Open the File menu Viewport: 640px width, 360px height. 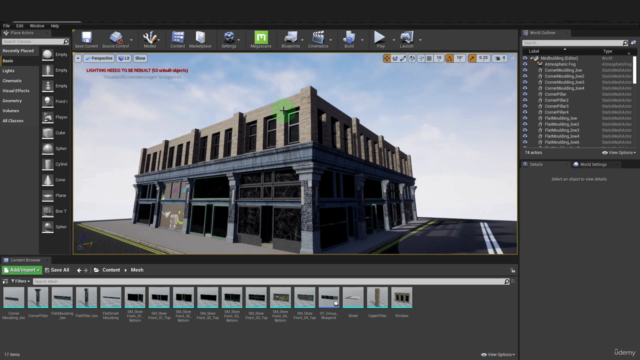[7, 26]
